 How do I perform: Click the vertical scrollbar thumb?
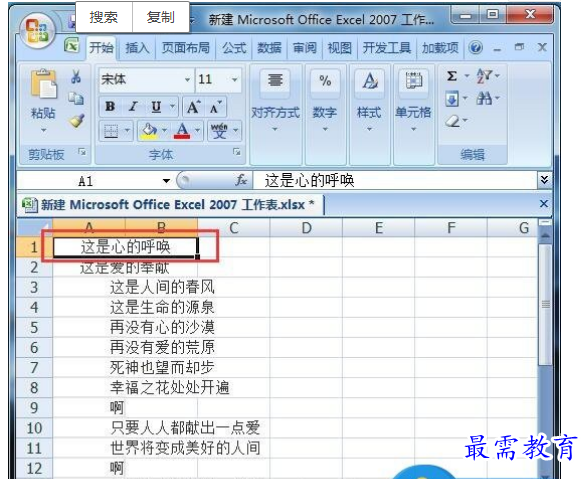pyautogui.click(x=545, y=305)
